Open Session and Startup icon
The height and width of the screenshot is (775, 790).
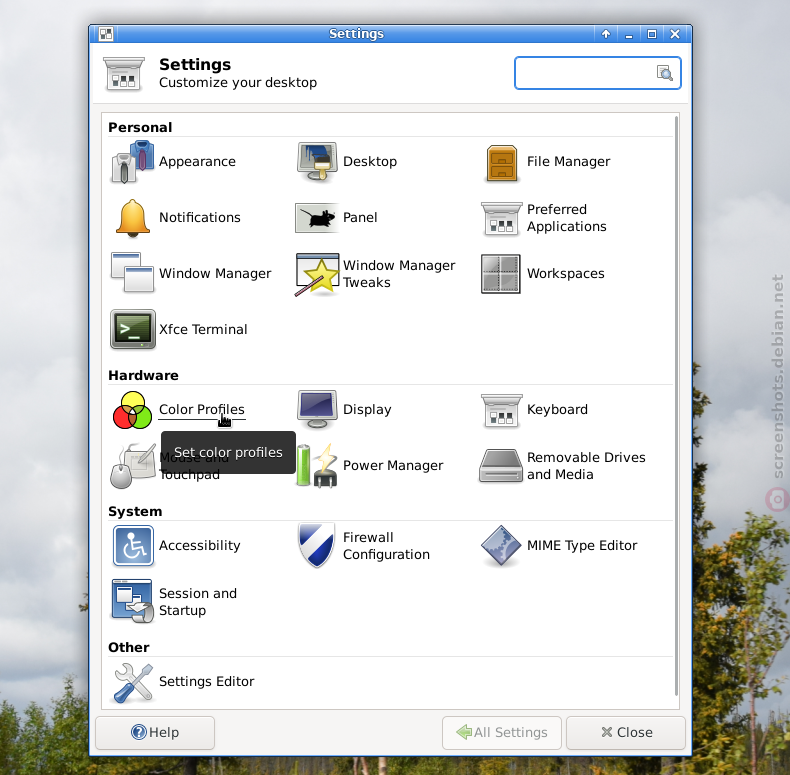132,601
